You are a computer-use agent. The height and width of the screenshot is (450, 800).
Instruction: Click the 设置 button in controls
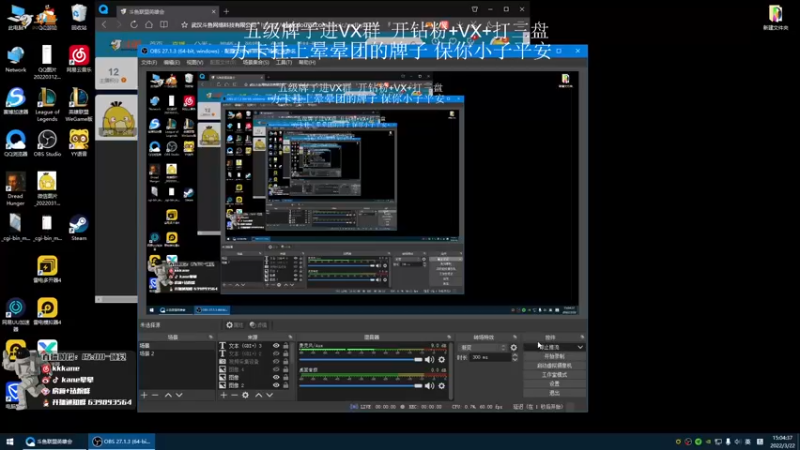[554, 384]
